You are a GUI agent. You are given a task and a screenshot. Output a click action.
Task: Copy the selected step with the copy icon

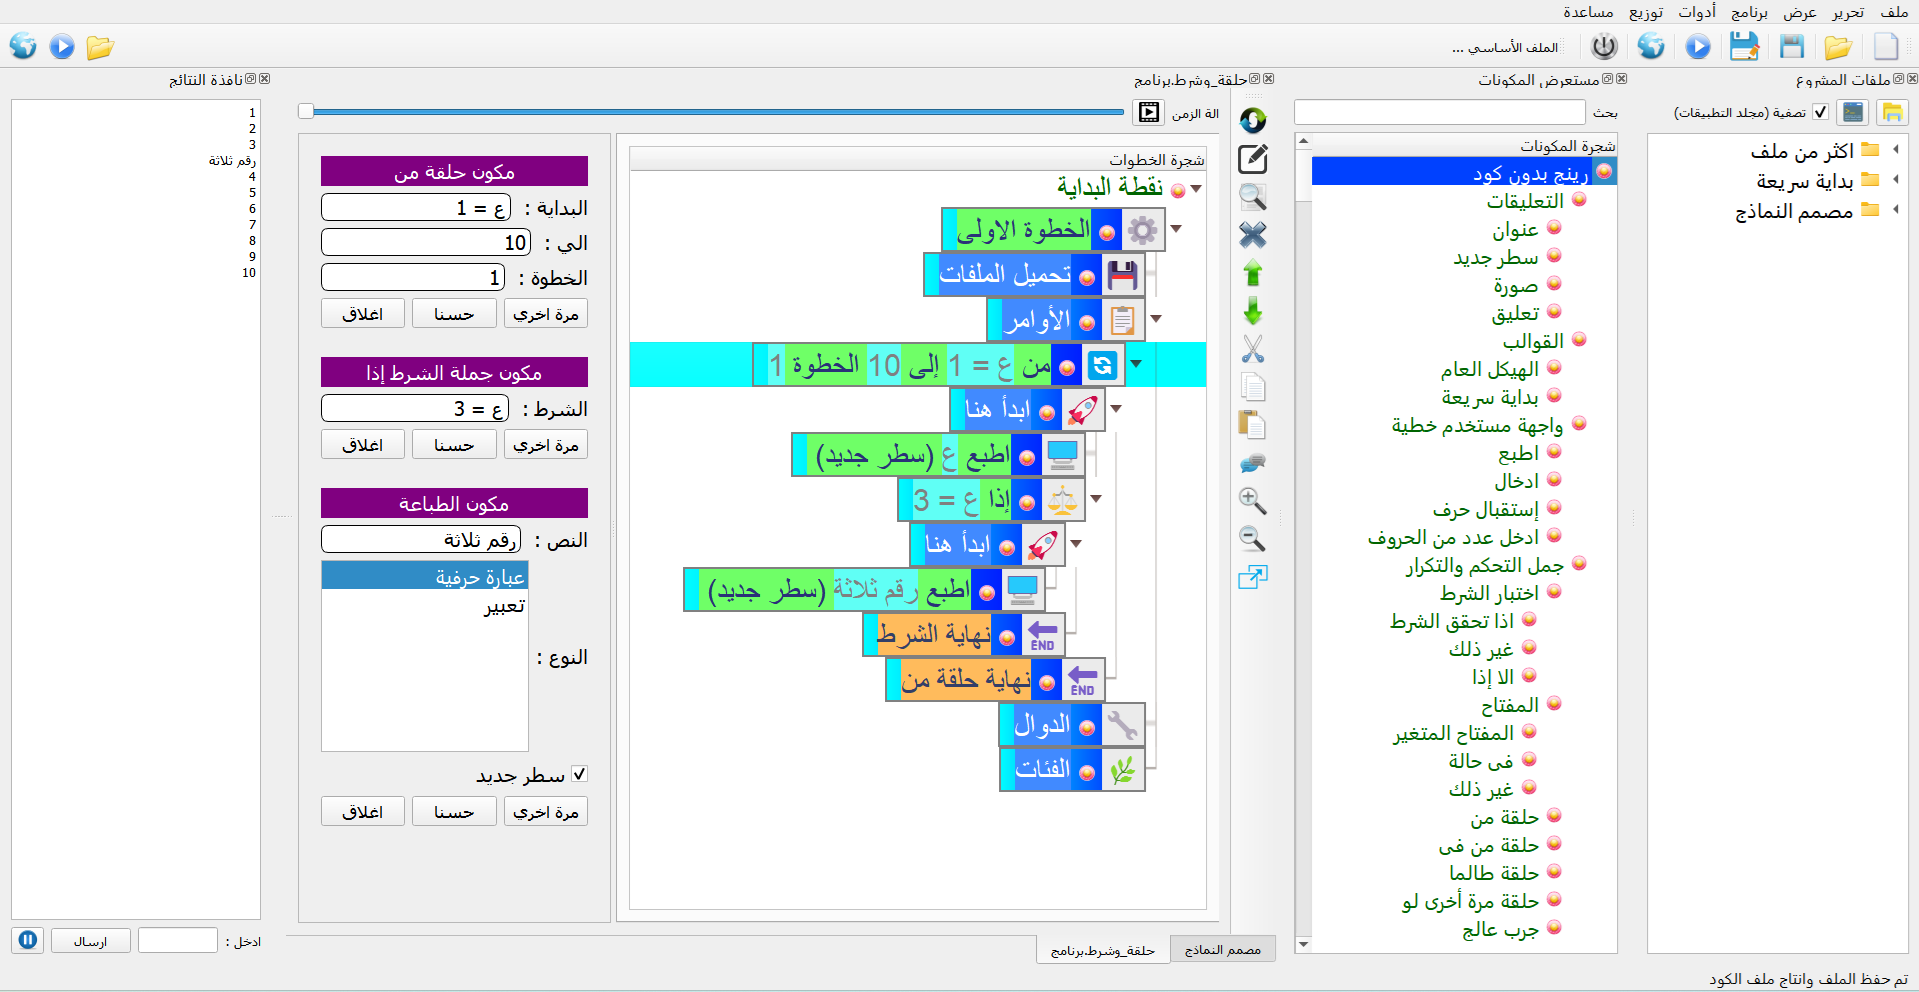click(1252, 386)
